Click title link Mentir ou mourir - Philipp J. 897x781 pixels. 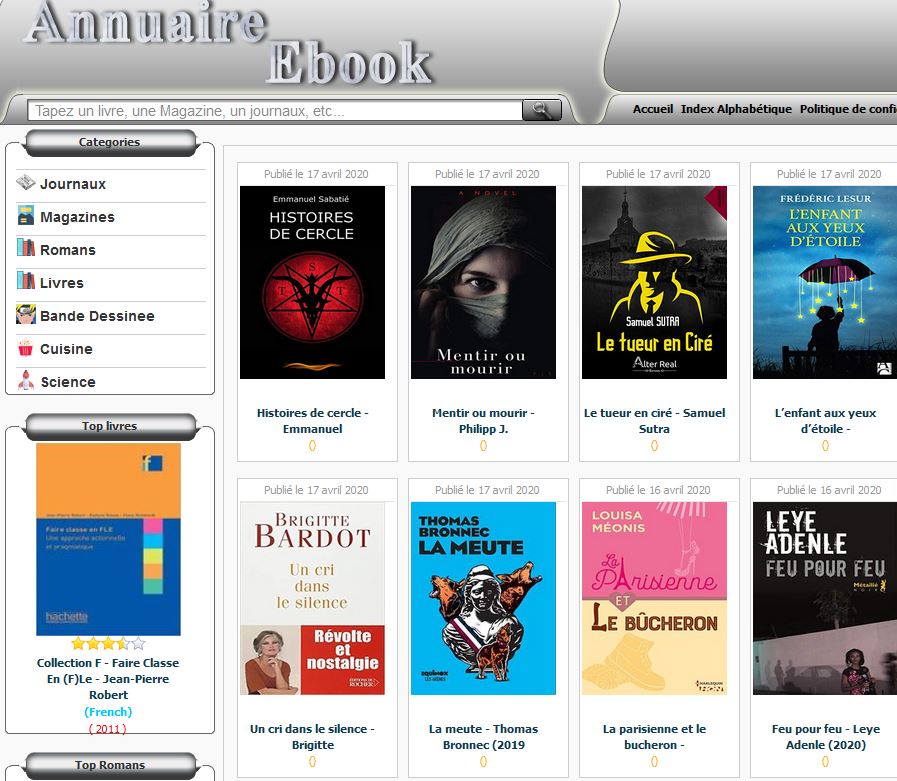pos(483,421)
